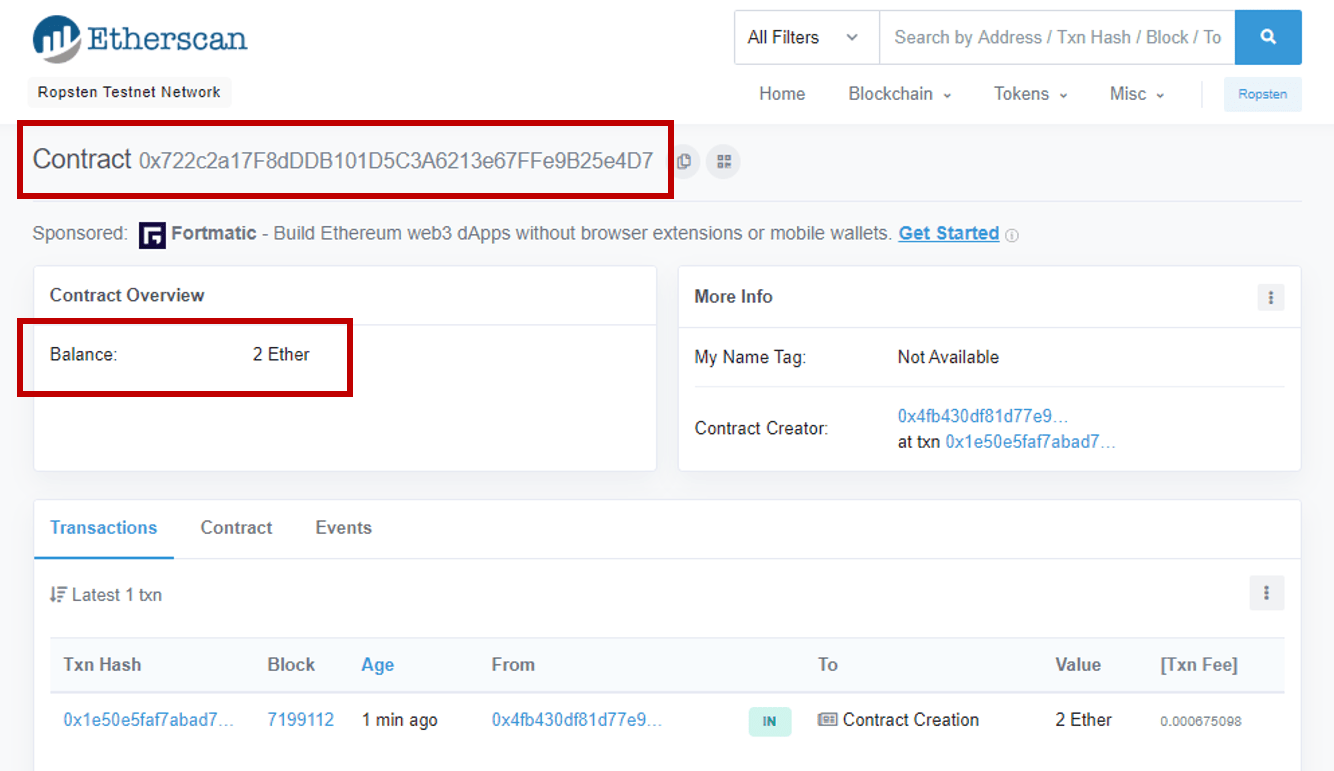
Task: Click the search magnifier button
Action: pyautogui.click(x=1268, y=37)
